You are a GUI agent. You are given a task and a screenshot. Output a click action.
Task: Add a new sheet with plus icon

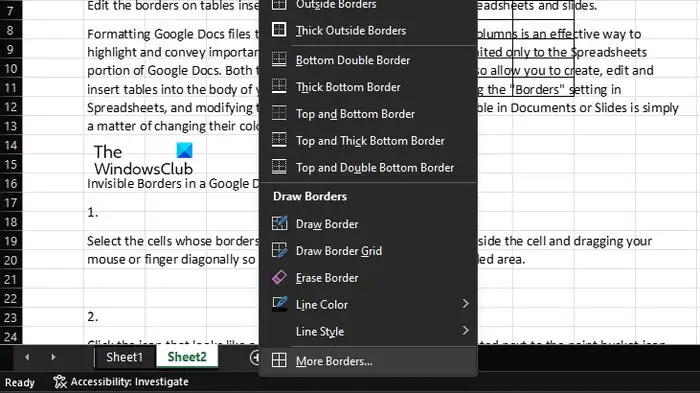coord(255,357)
